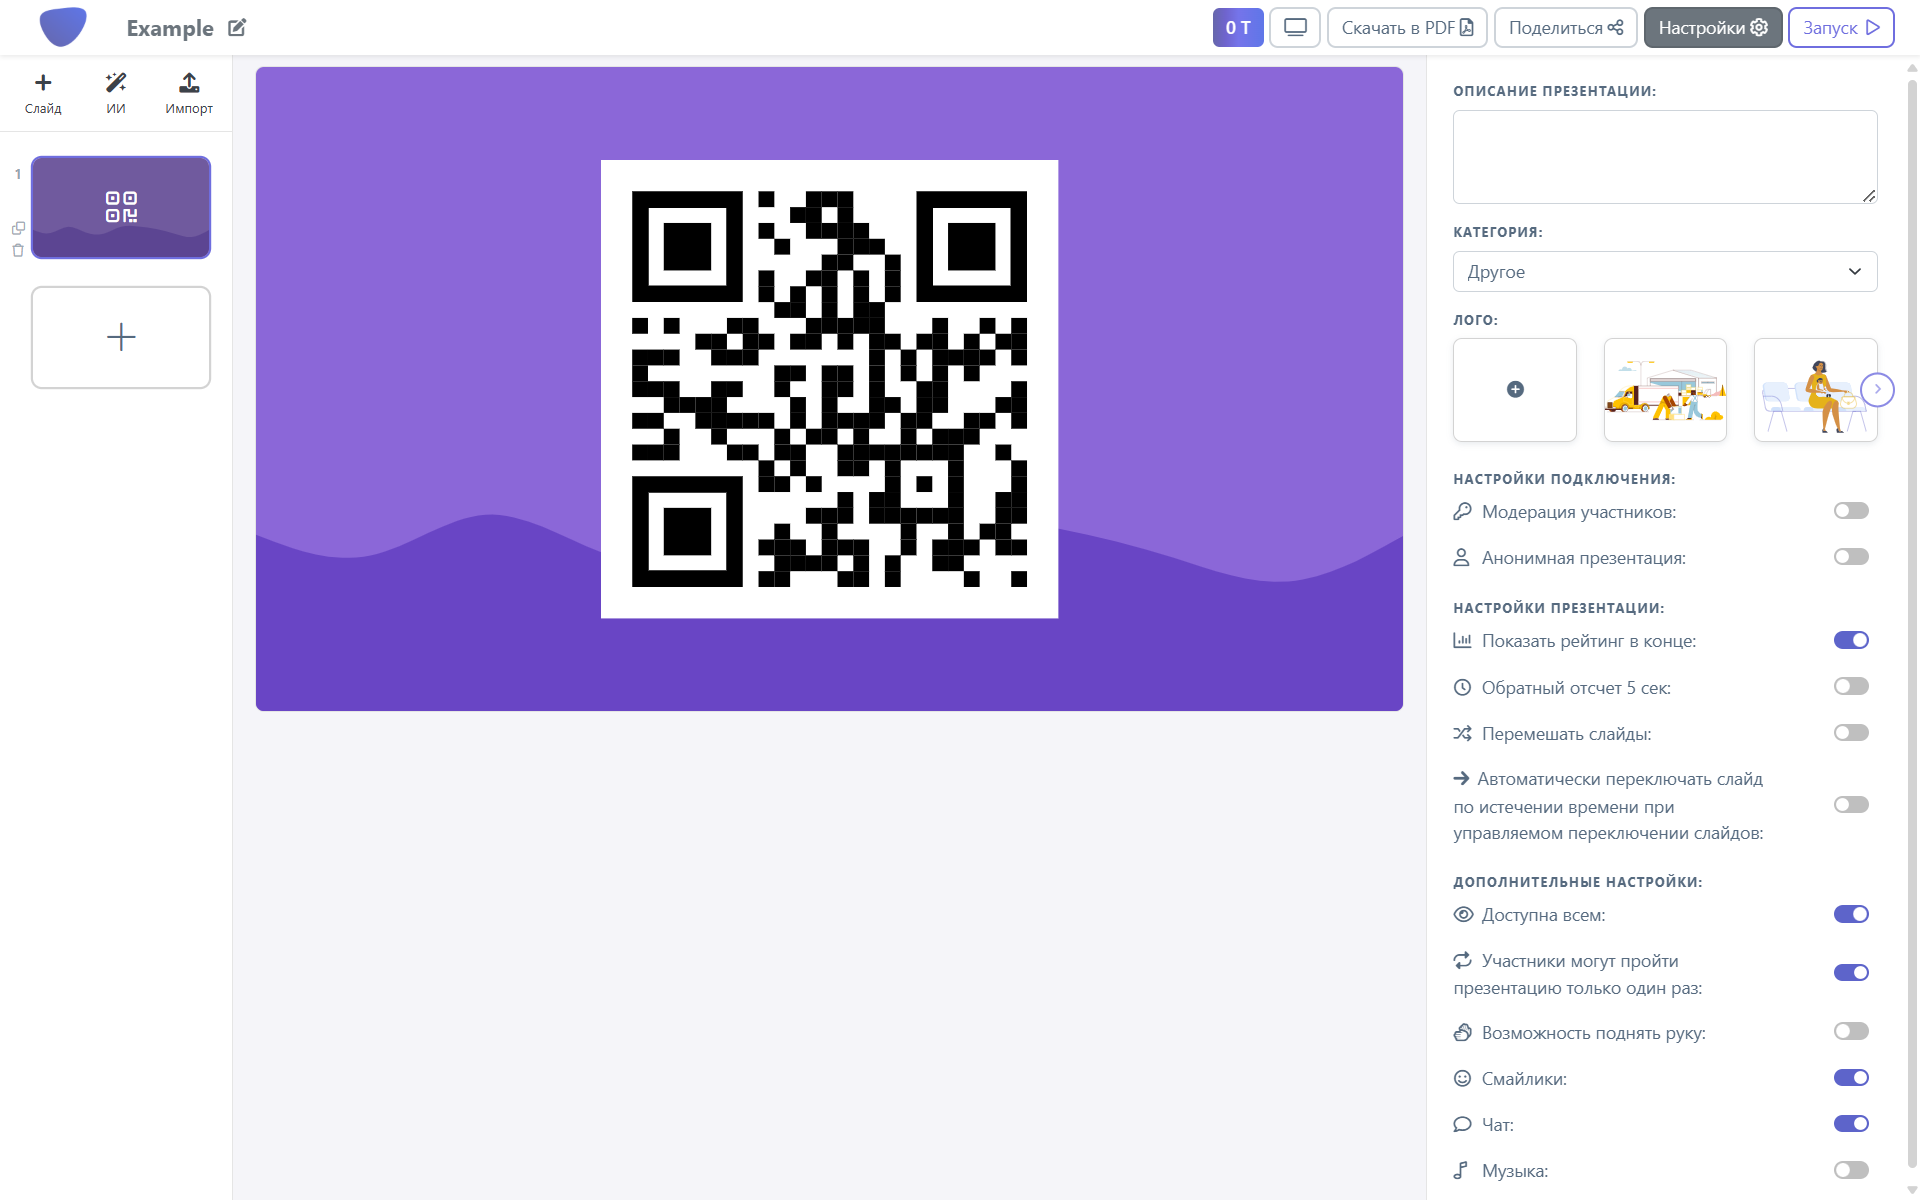Disable Доступна всем toggle
The image size is (1920, 1200).
pyautogui.click(x=1851, y=914)
